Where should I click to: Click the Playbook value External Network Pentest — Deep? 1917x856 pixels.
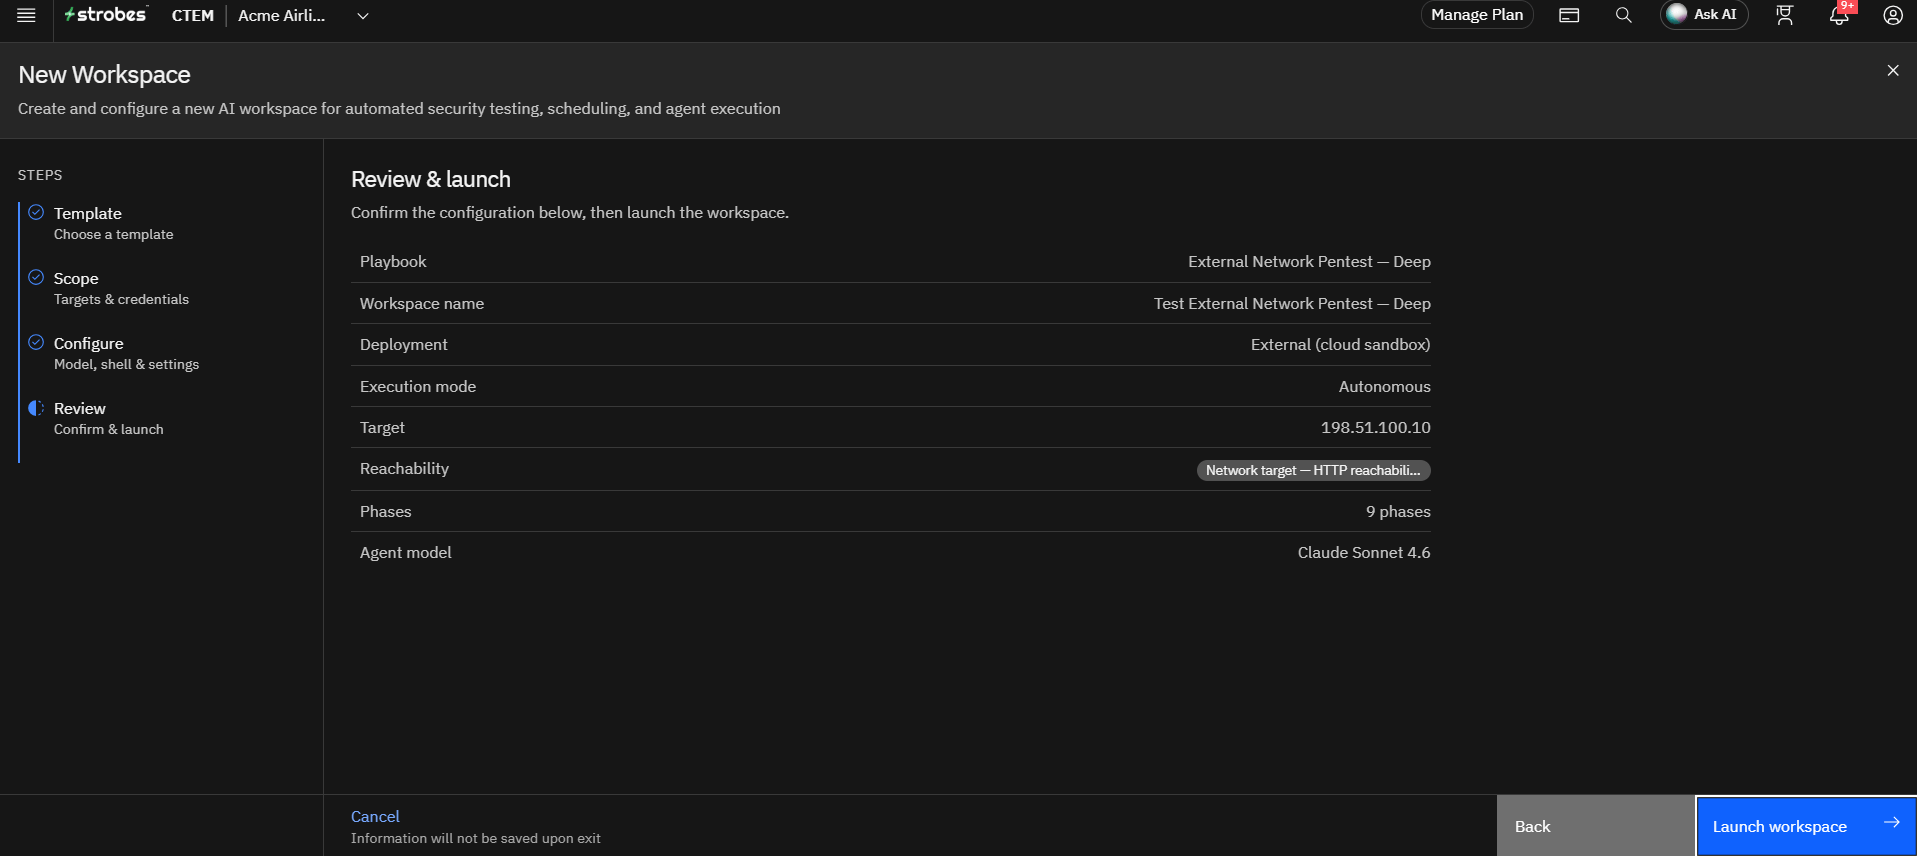1309,262
